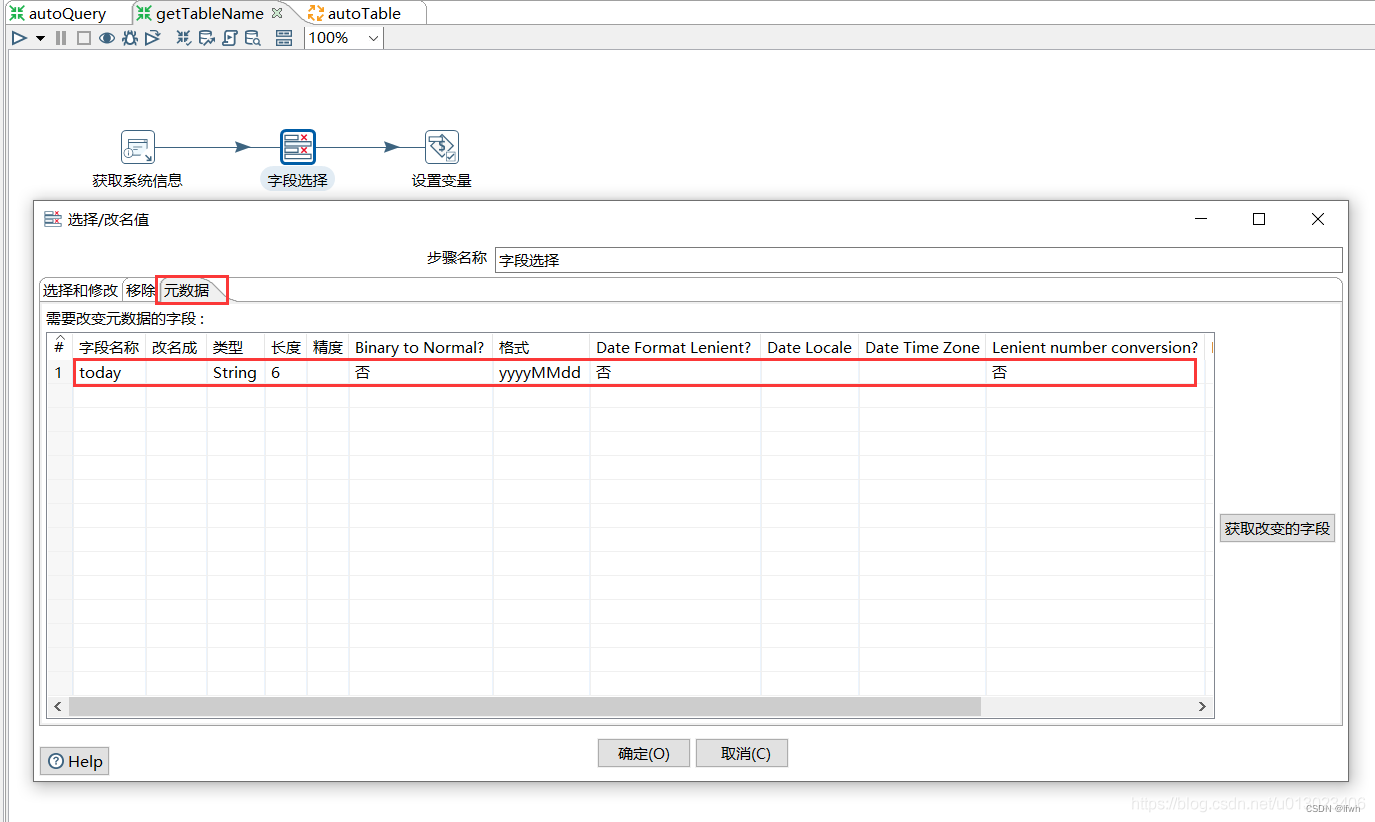Toggle the execution results pane icon
Image resolution: width=1375 pixels, height=822 pixels.
(x=284, y=38)
